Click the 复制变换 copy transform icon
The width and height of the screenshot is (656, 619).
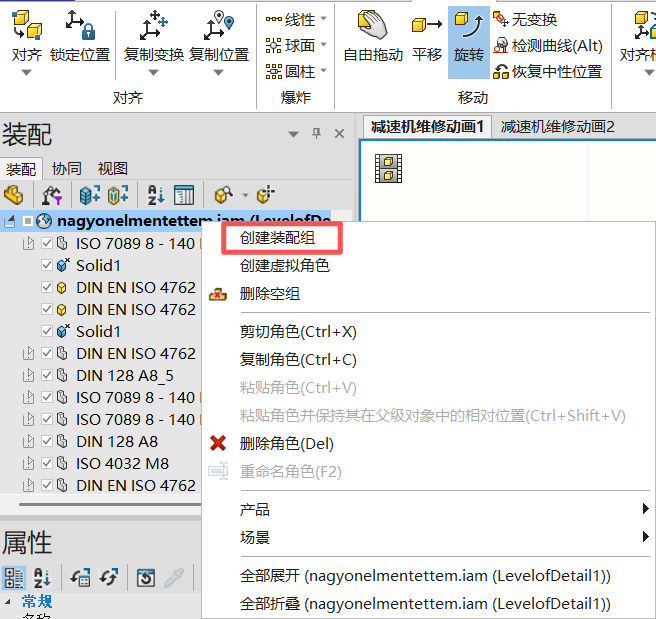[x=154, y=26]
